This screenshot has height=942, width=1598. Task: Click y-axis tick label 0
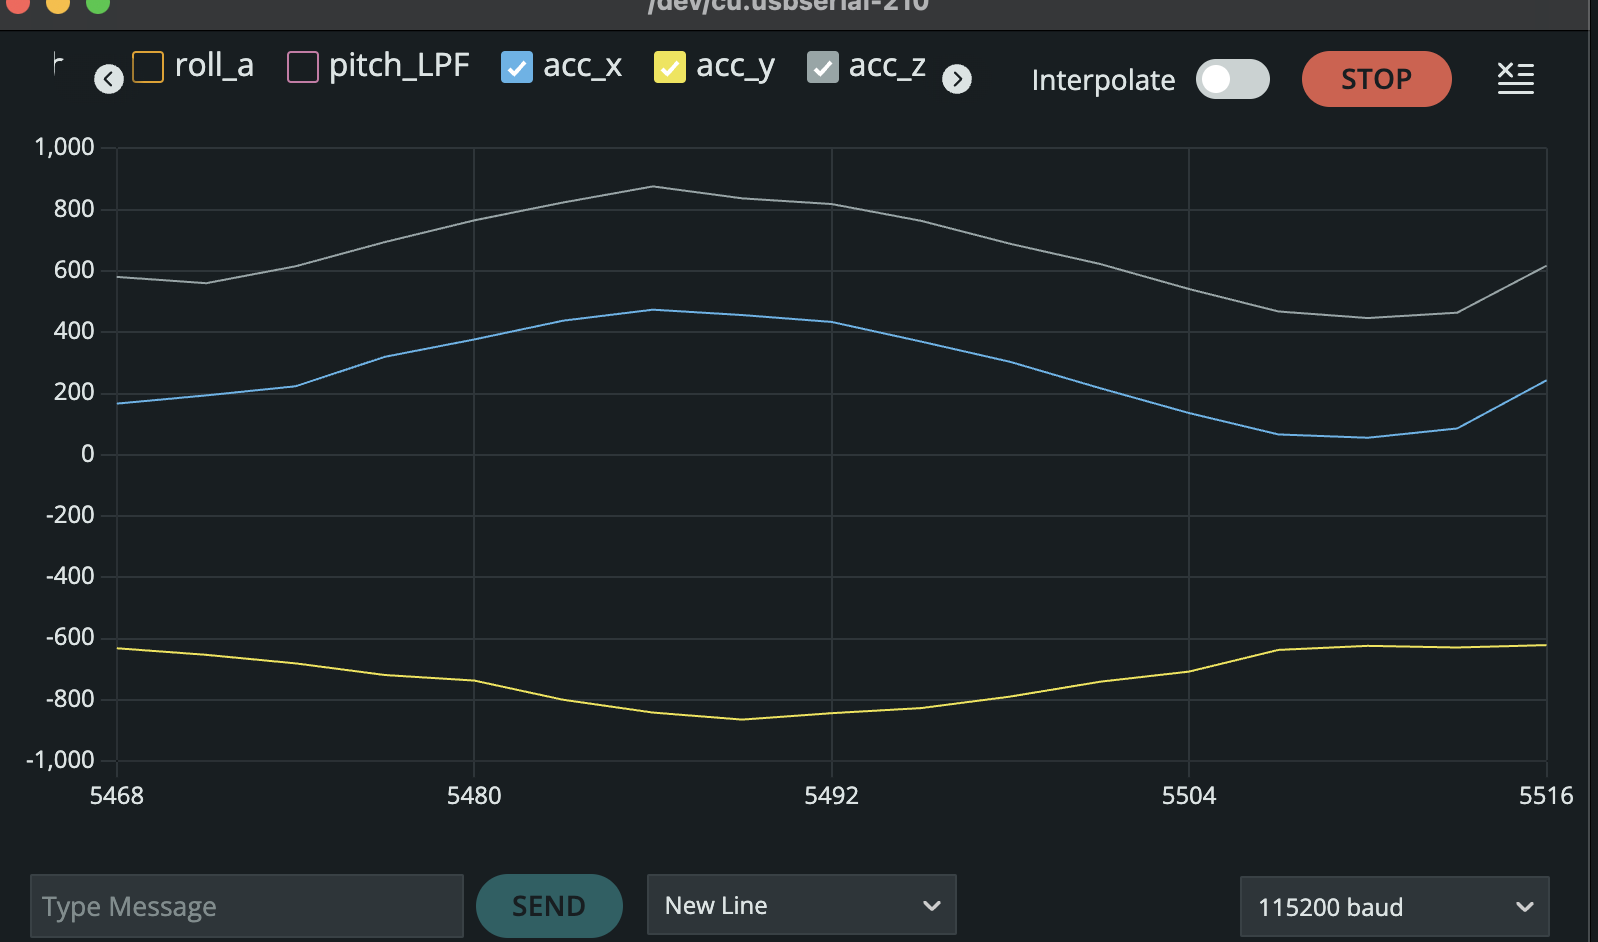(88, 454)
